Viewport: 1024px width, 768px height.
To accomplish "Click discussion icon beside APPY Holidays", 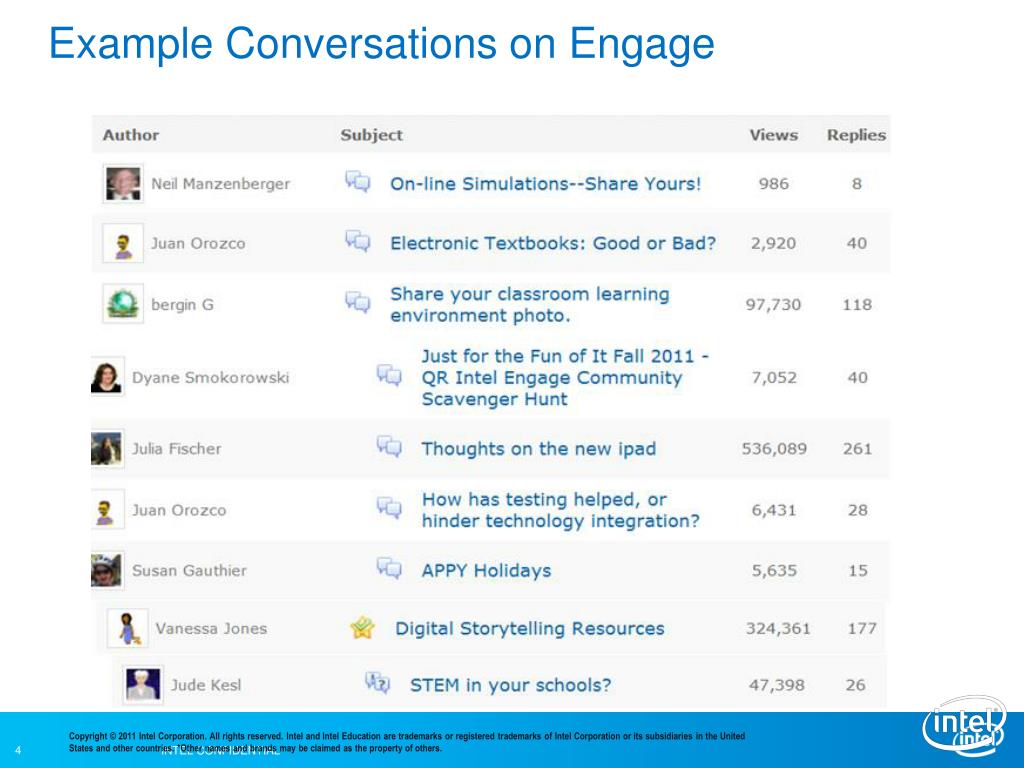I will tap(389, 568).
